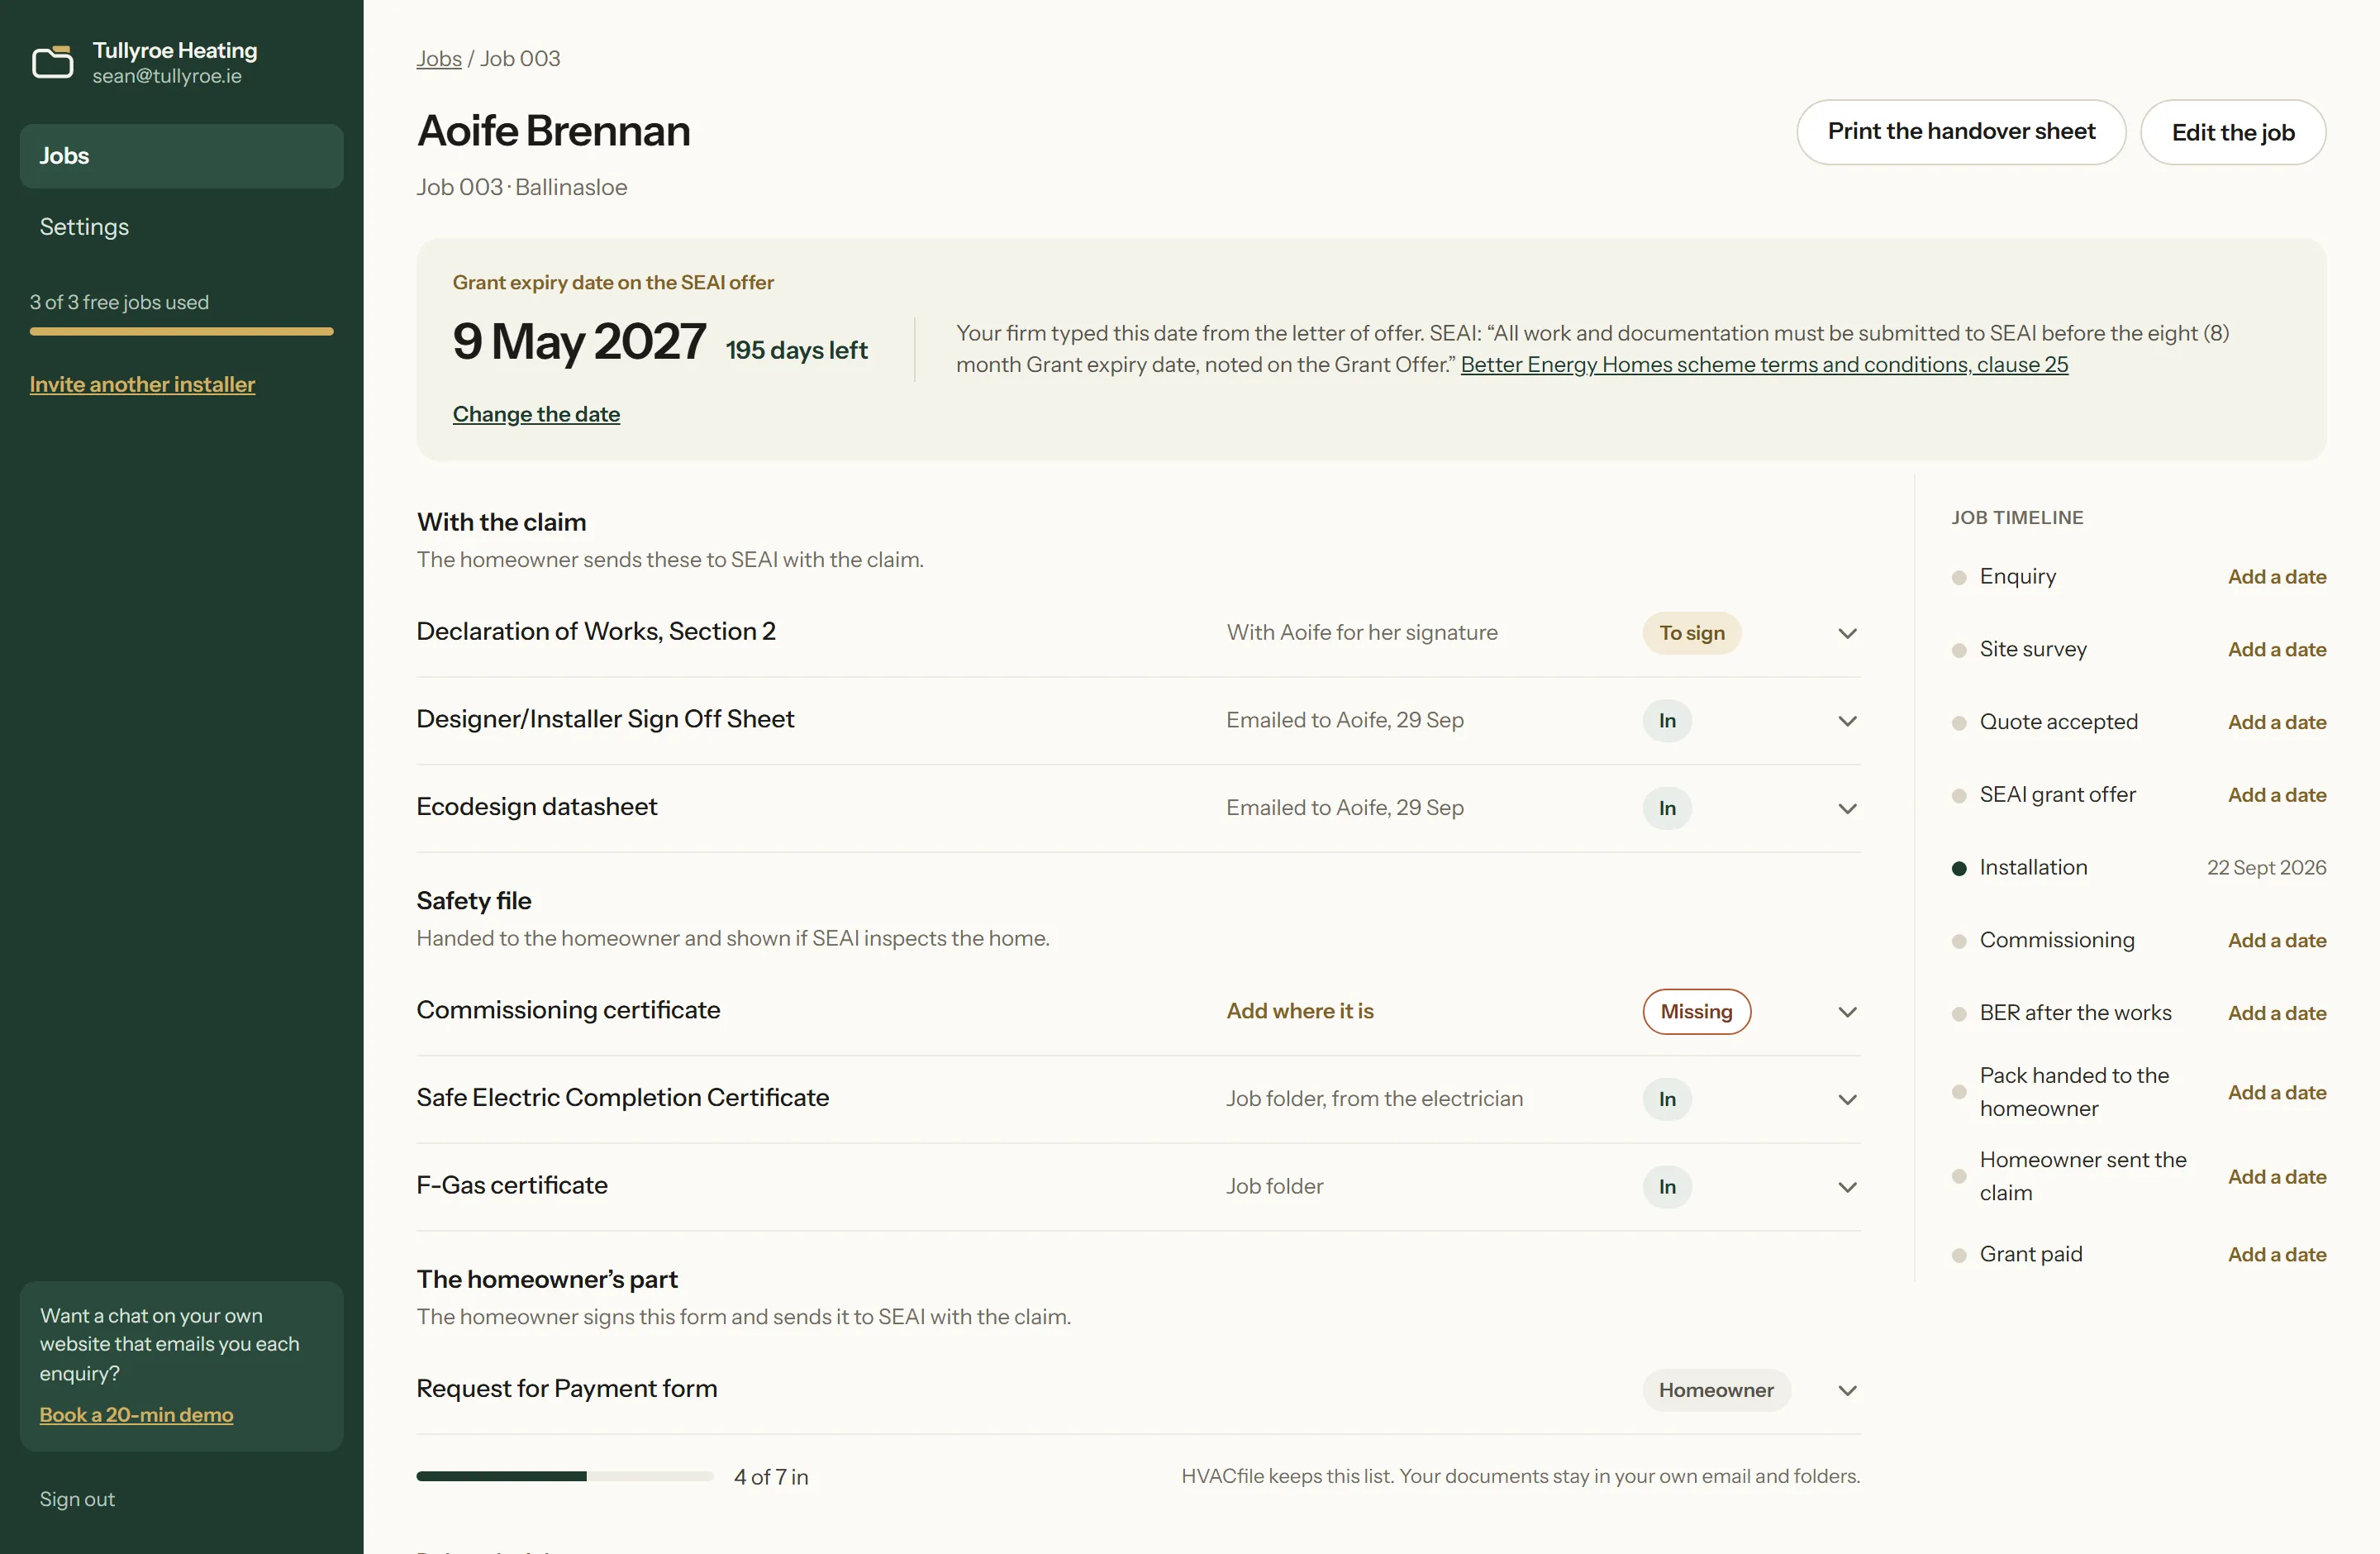The width and height of the screenshot is (2380, 1554).
Task: Open Better Energy Homes terms clause 25 link
Action: 1764,365
